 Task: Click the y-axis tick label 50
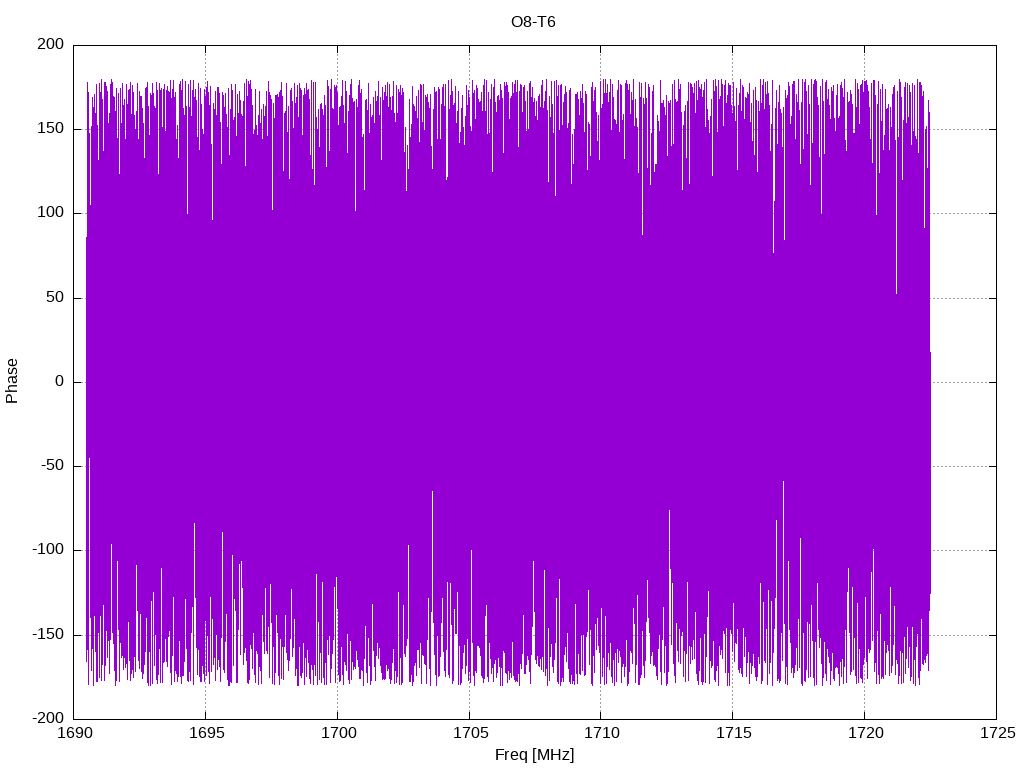55,297
